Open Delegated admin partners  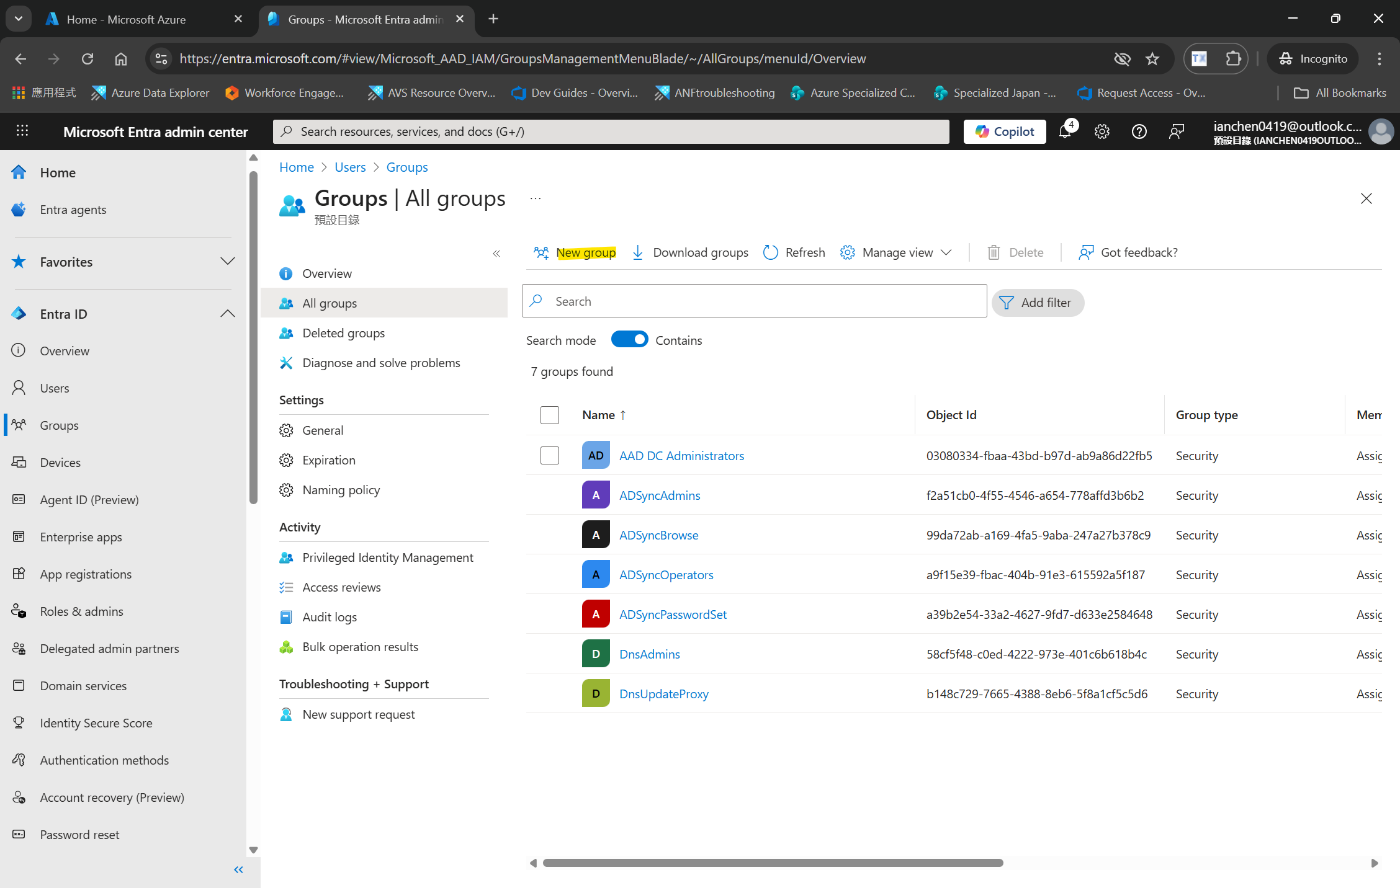[x=109, y=648]
